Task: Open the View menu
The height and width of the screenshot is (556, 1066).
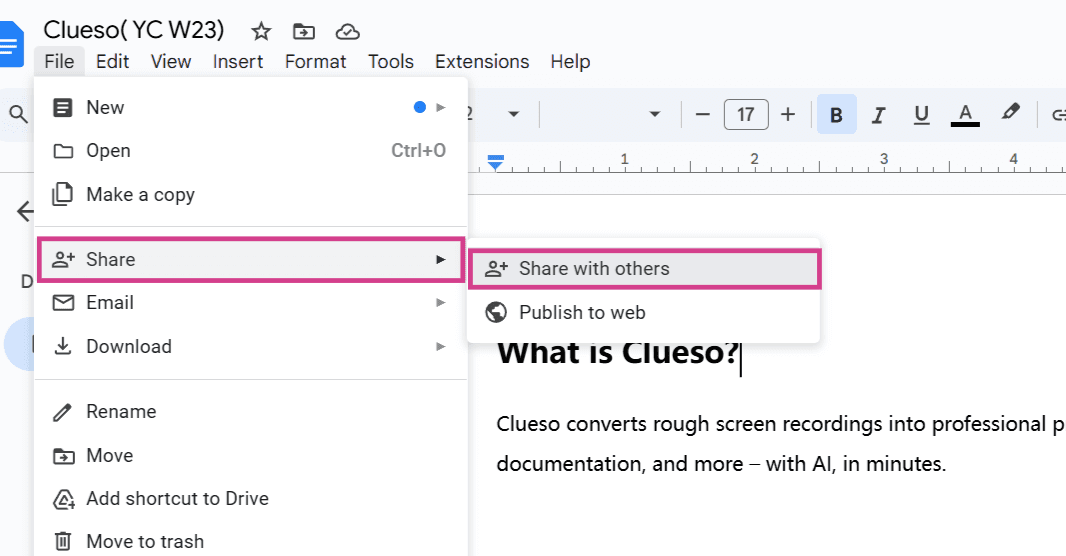Action: coord(171,61)
